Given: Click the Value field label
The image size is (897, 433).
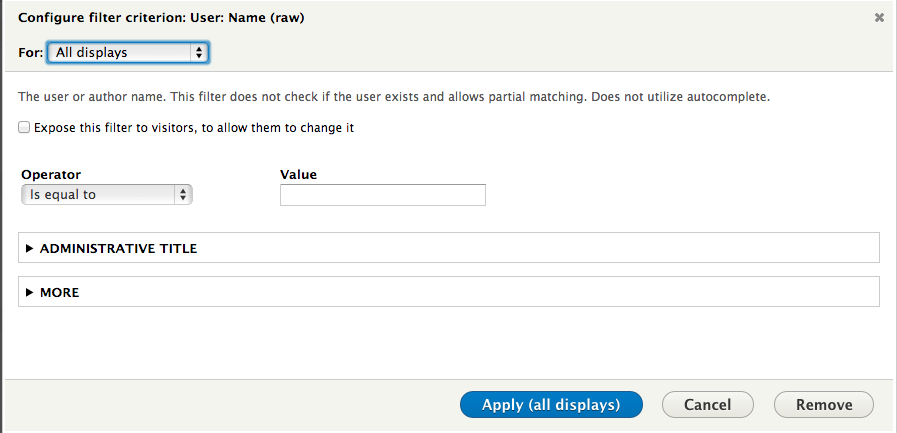Looking at the screenshot, I should (x=298, y=174).
